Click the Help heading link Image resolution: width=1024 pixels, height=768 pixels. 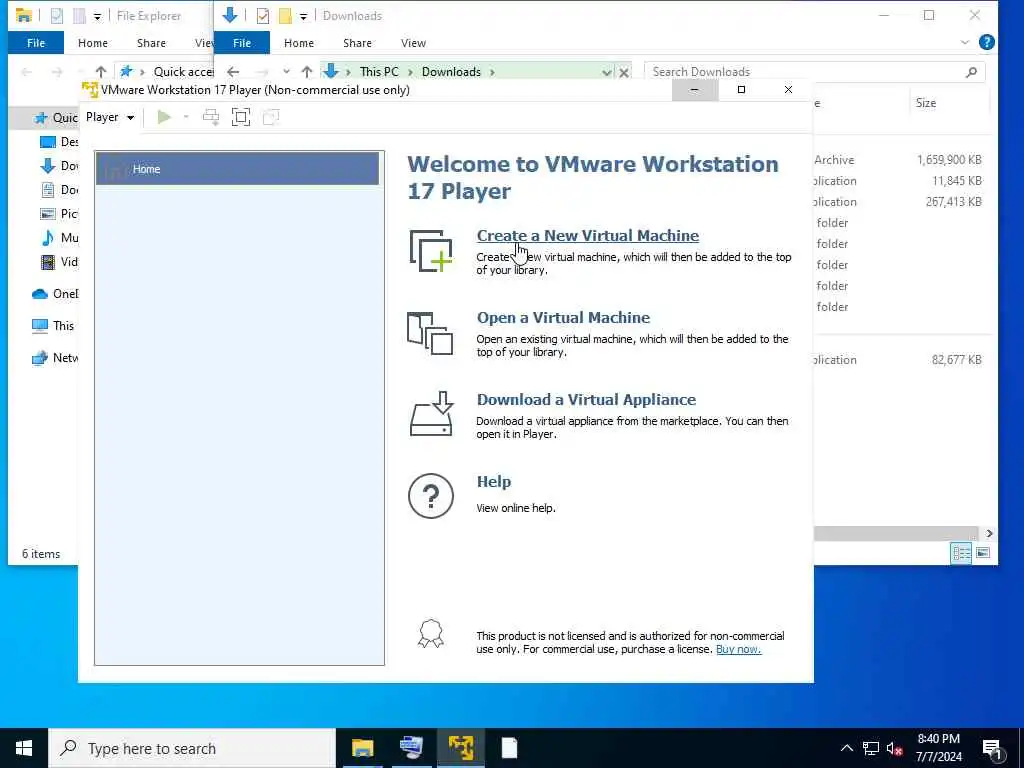(x=494, y=482)
